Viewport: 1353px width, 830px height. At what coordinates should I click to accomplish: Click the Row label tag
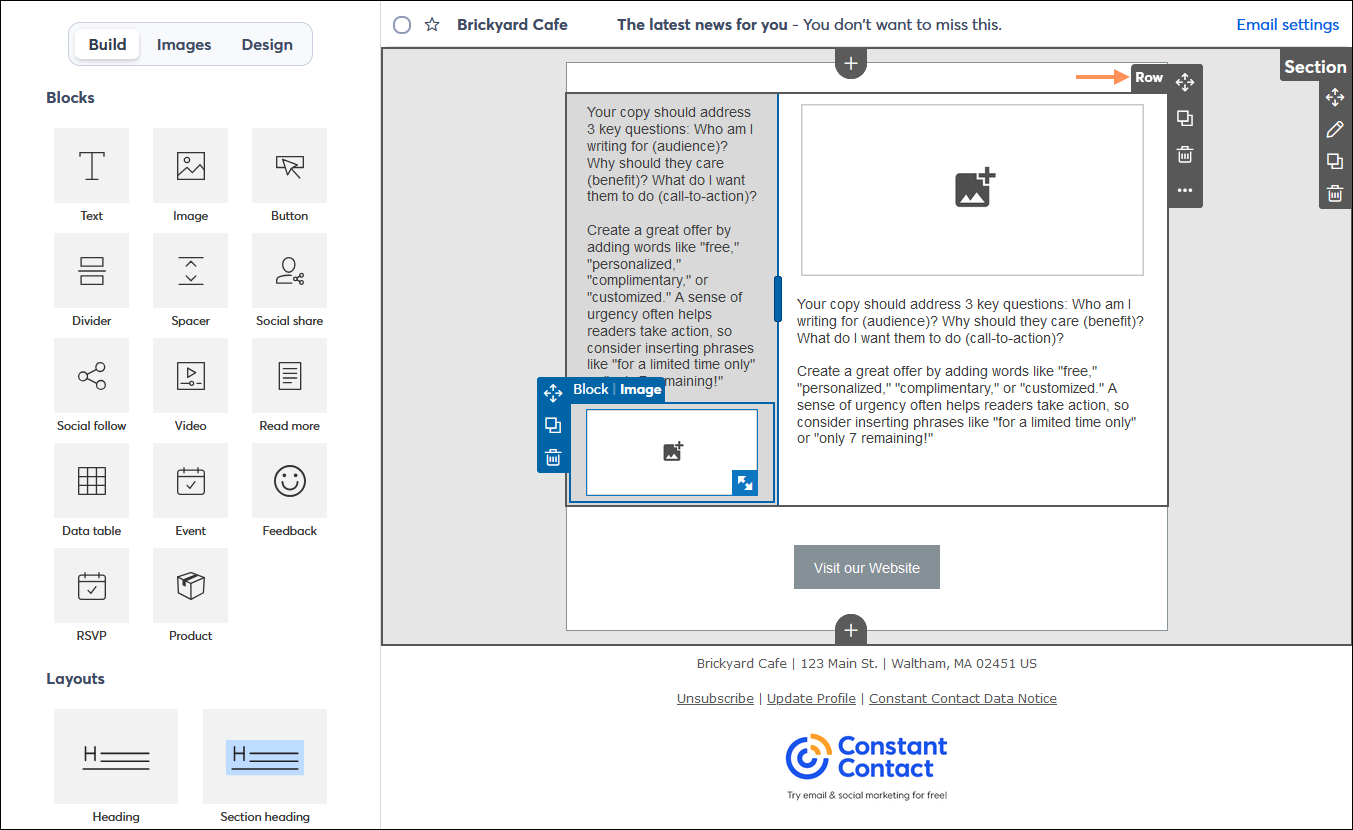[x=1149, y=77]
